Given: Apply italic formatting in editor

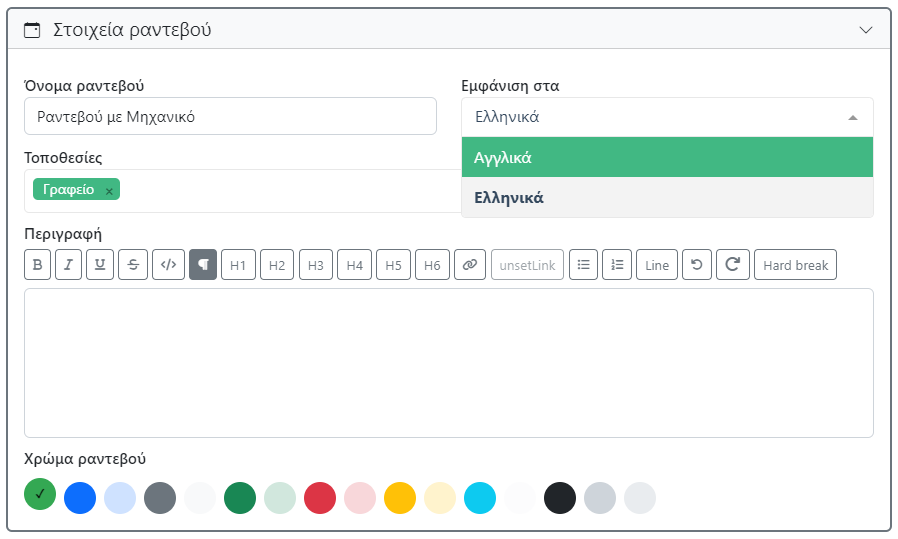Looking at the screenshot, I should pyautogui.click(x=68, y=265).
